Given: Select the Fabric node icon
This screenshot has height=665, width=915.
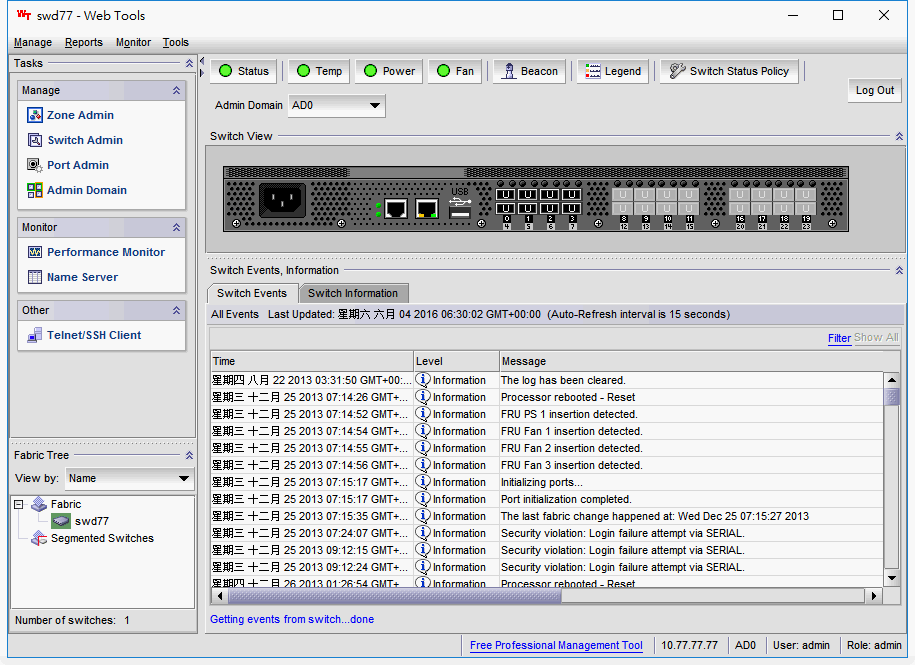Looking at the screenshot, I should point(39,504).
